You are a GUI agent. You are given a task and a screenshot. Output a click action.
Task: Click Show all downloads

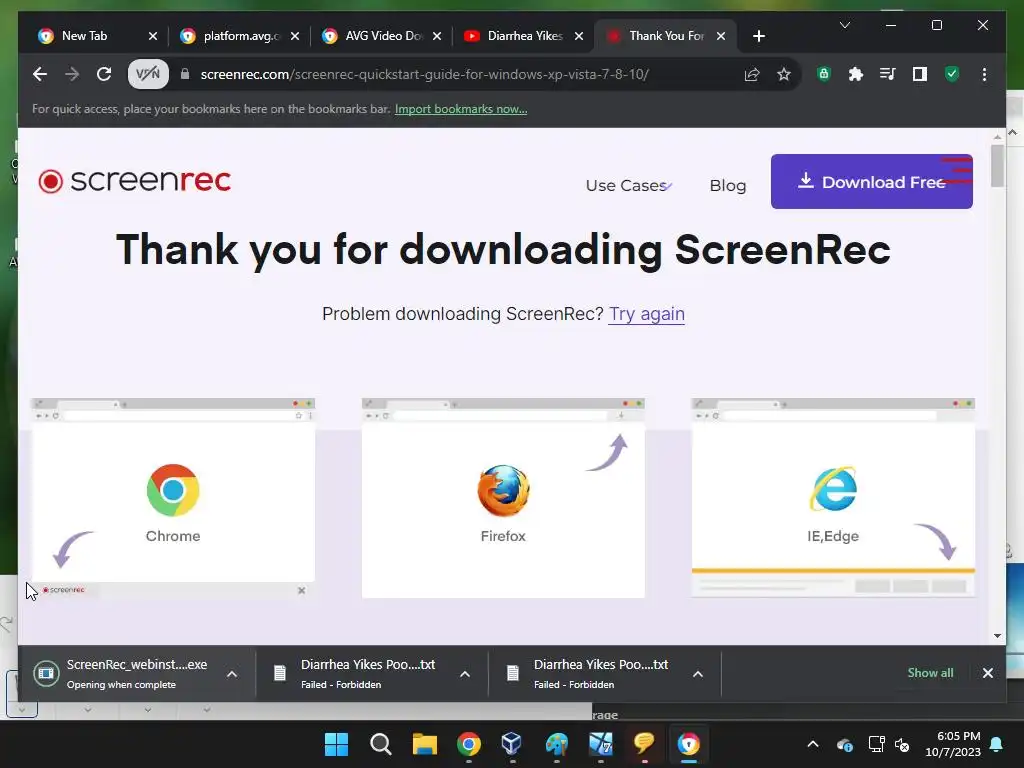coord(930,673)
